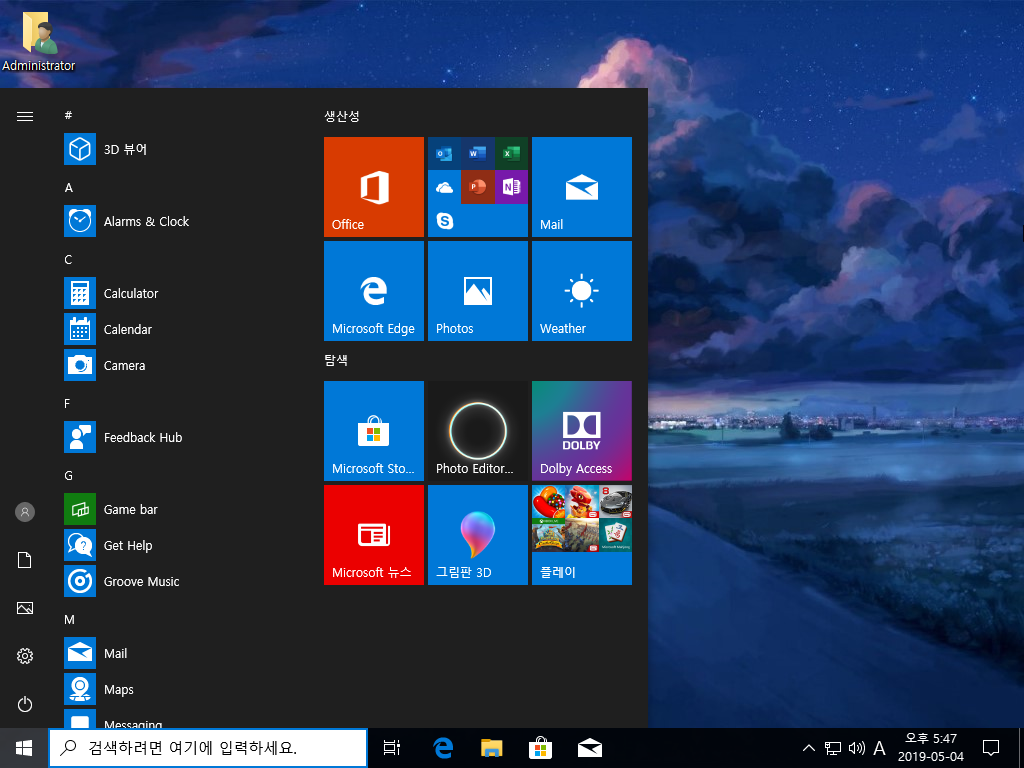The height and width of the screenshot is (768, 1024).
Task: Open the Microsoft Store tile
Action: pos(374,431)
